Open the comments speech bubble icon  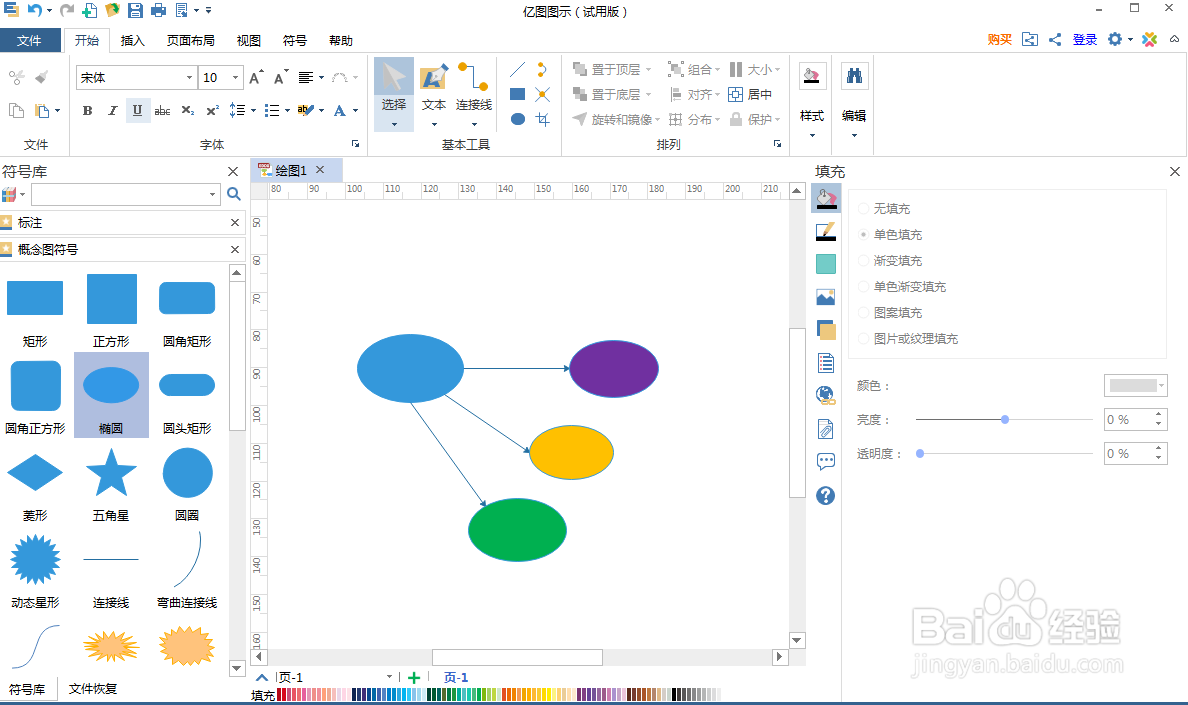[826, 461]
